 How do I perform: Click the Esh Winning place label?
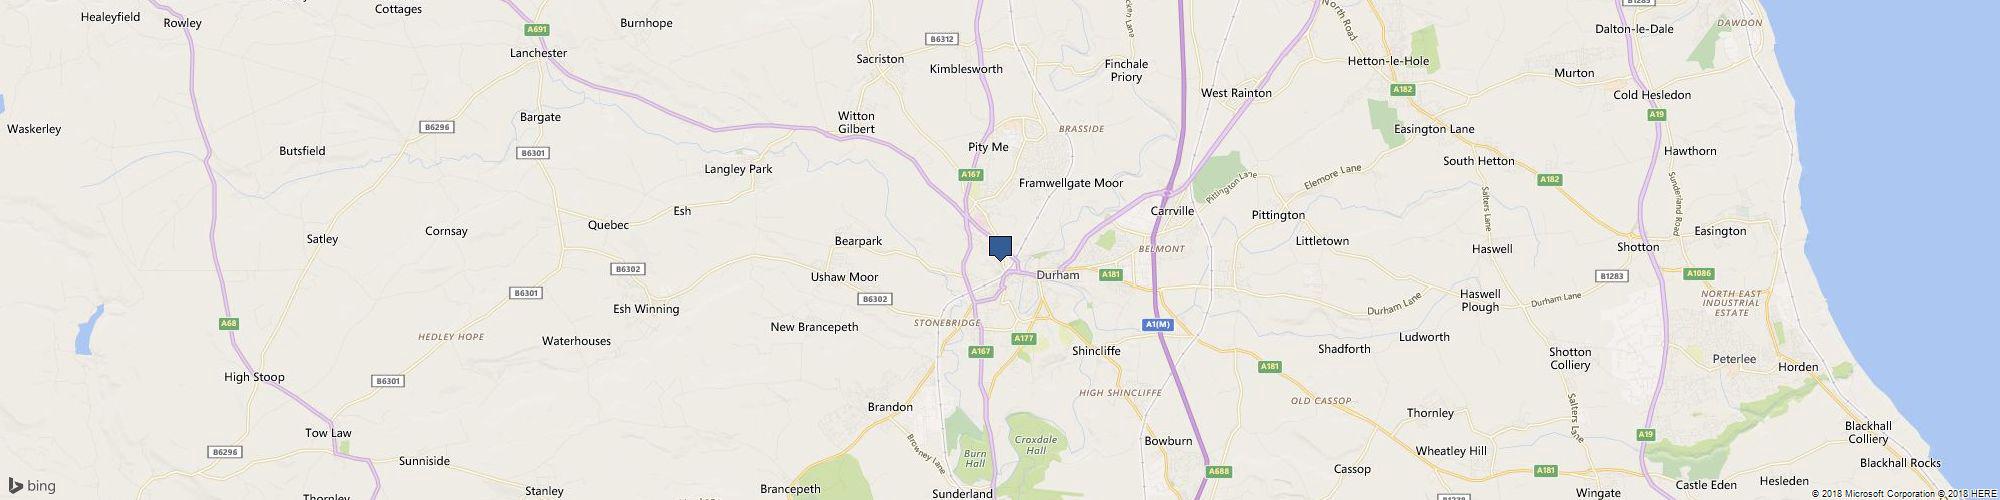click(x=646, y=309)
